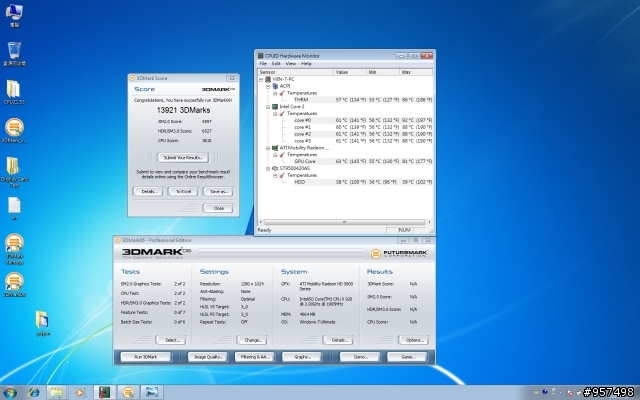Click the Graphs button in 3DMark06
This screenshot has height=400, width=640.
coord(302,357)
